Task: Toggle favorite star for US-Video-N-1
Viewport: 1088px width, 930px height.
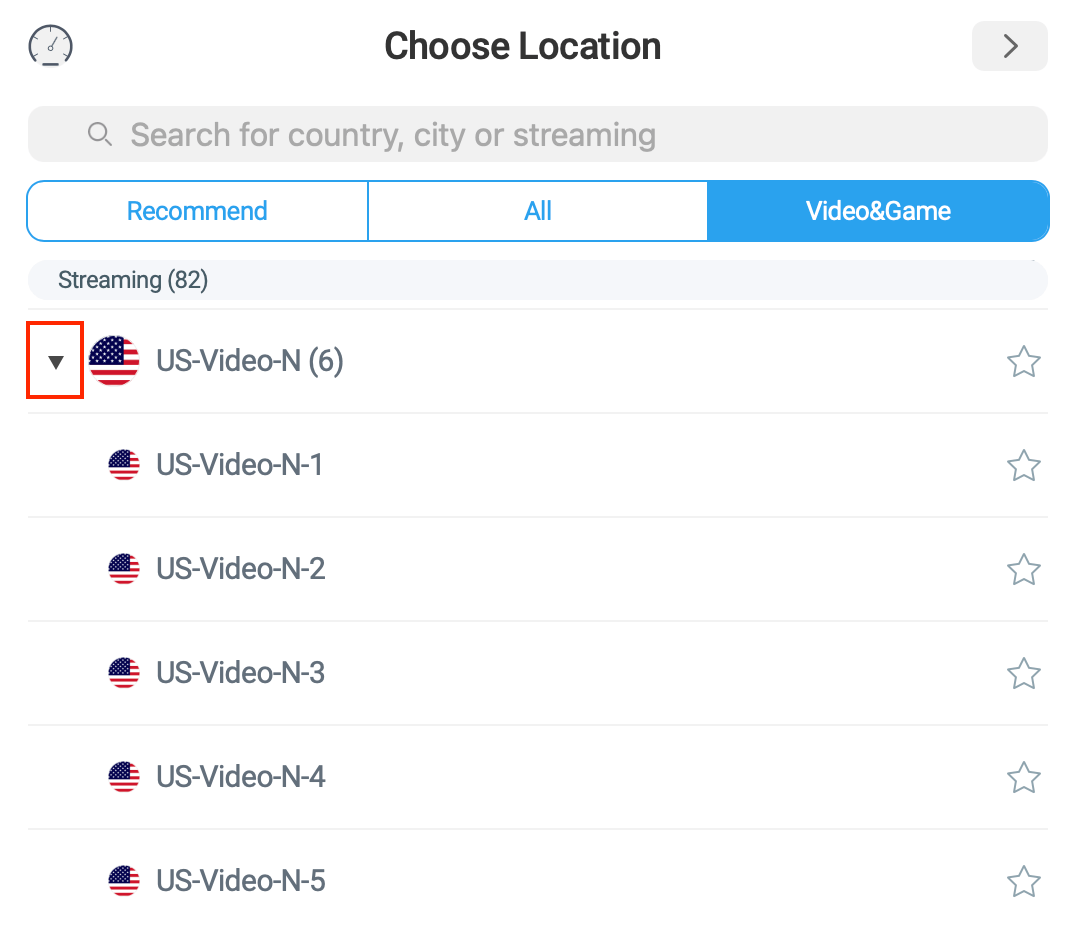Action: coord(1023,465)
